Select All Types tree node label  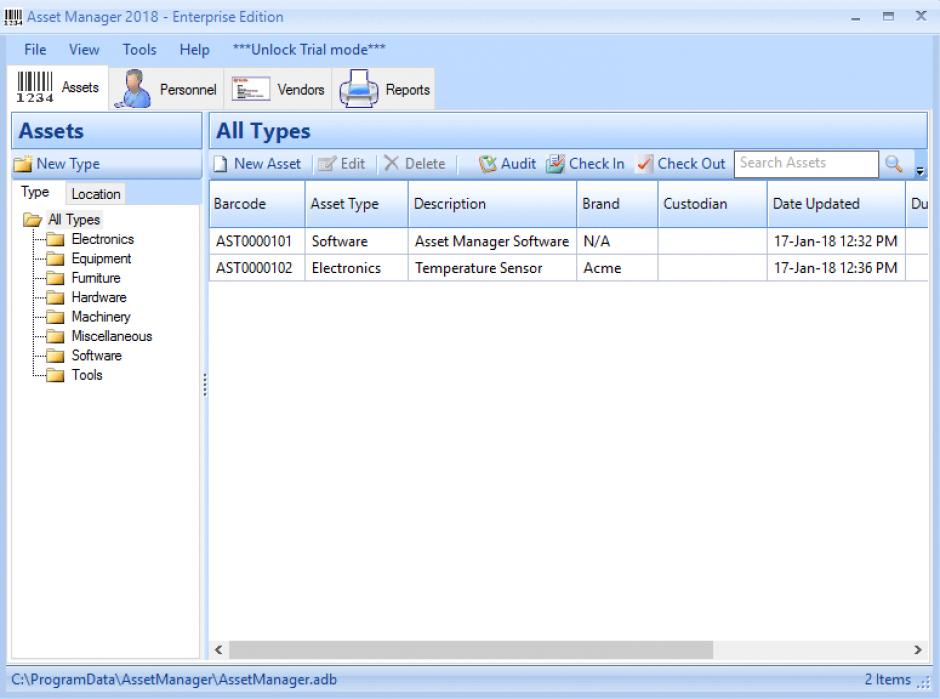pyautogui.click(x=74, y=219)
